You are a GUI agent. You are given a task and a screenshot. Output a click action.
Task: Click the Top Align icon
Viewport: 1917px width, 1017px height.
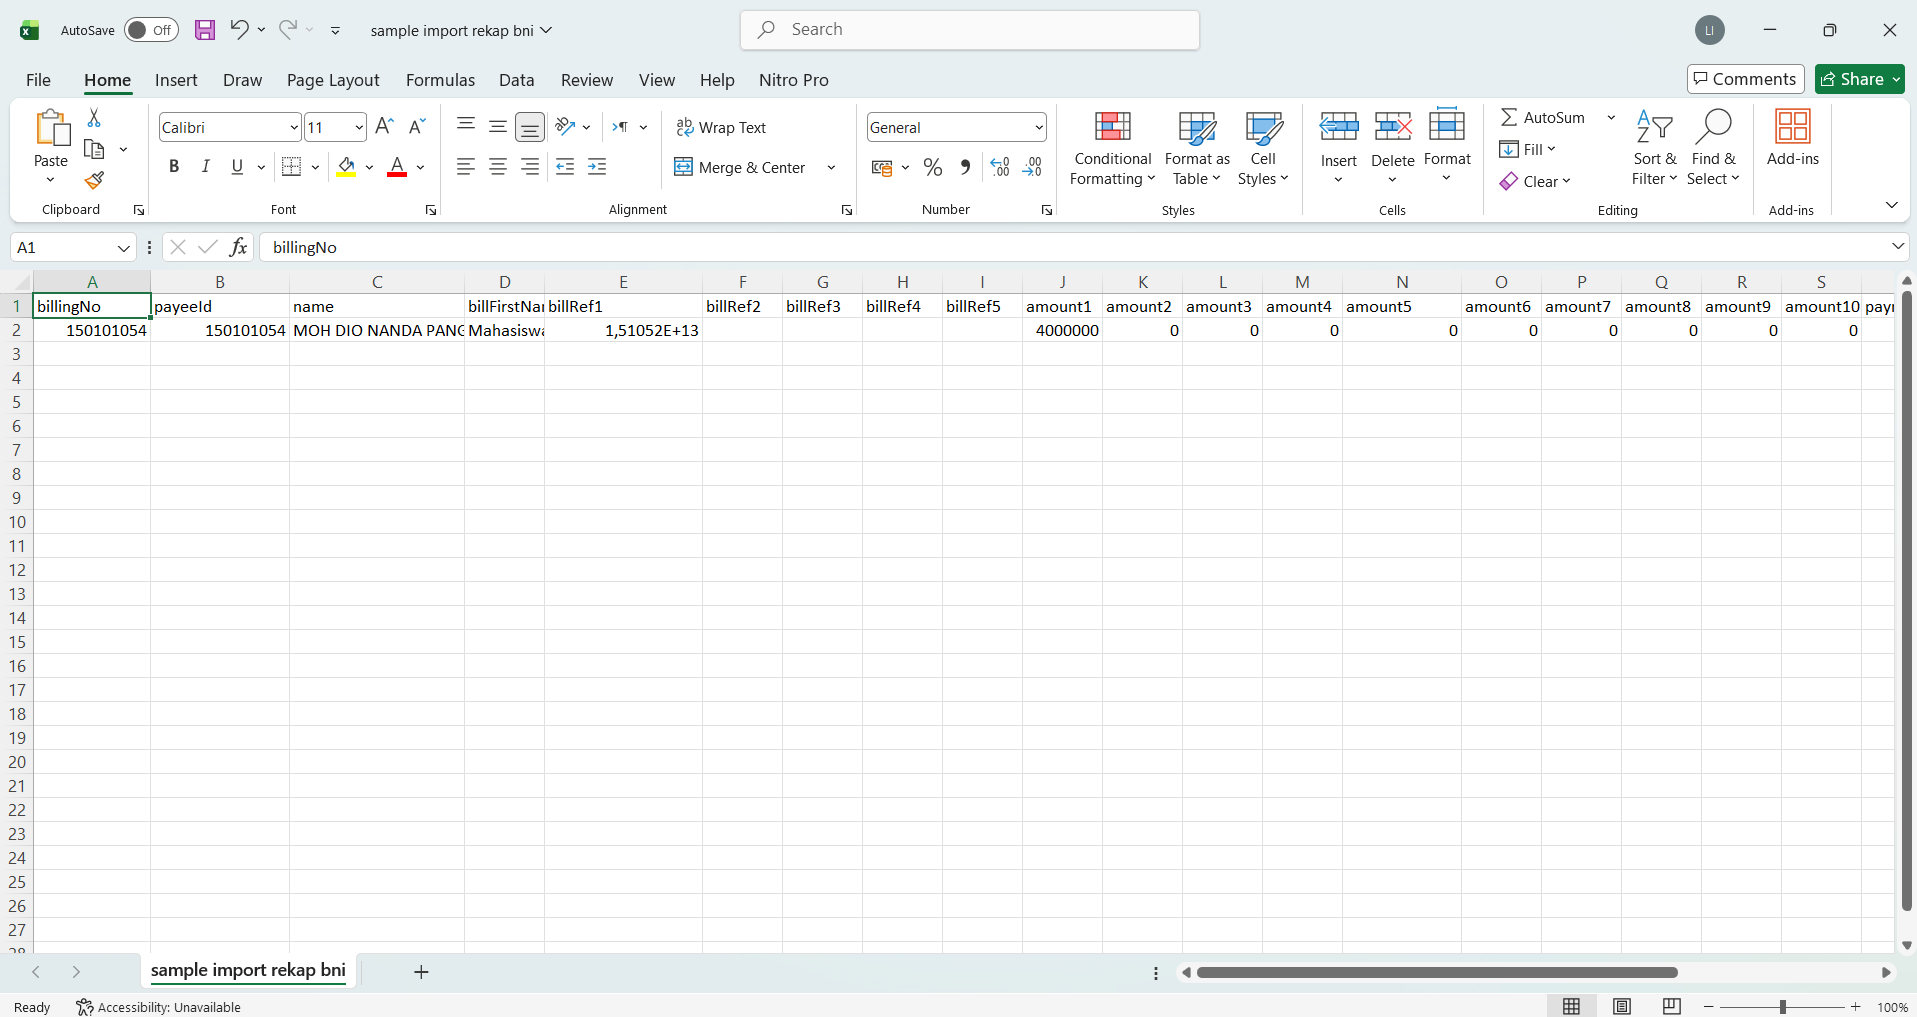[x=466, y=126]
